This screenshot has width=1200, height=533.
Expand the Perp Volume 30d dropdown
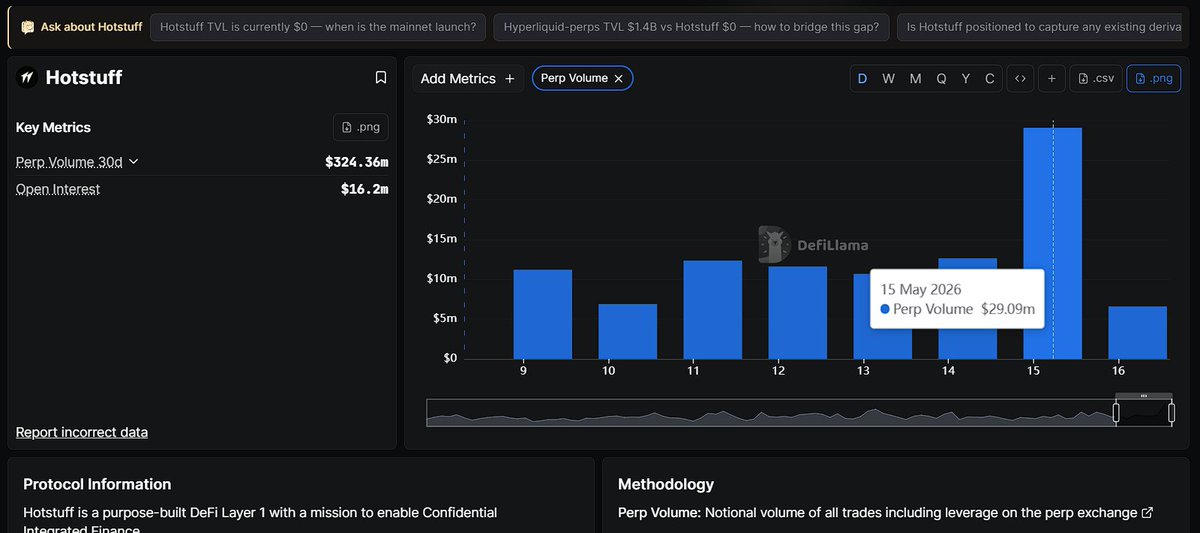[x=77, y=161]
